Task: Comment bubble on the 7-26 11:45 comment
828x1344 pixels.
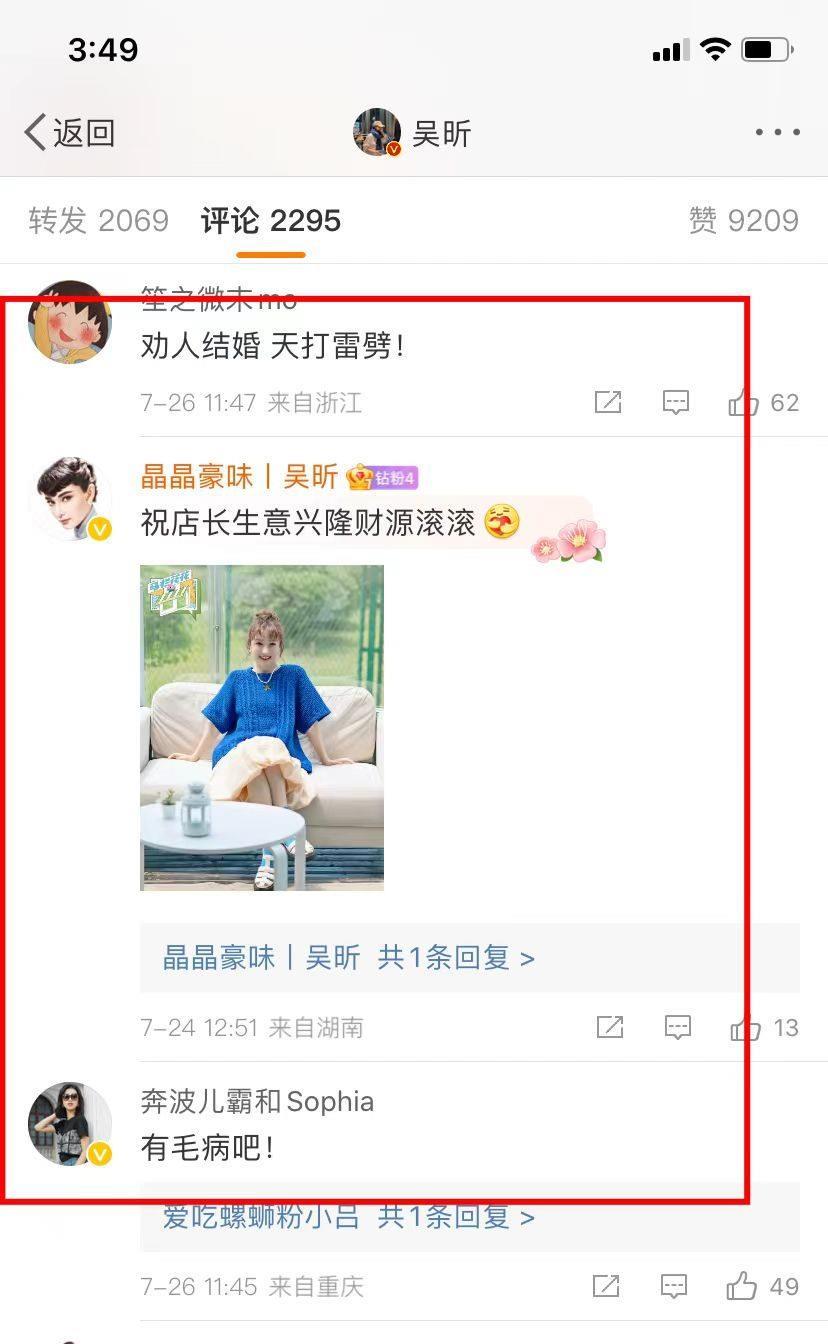Action: [x=674, y=1286]
